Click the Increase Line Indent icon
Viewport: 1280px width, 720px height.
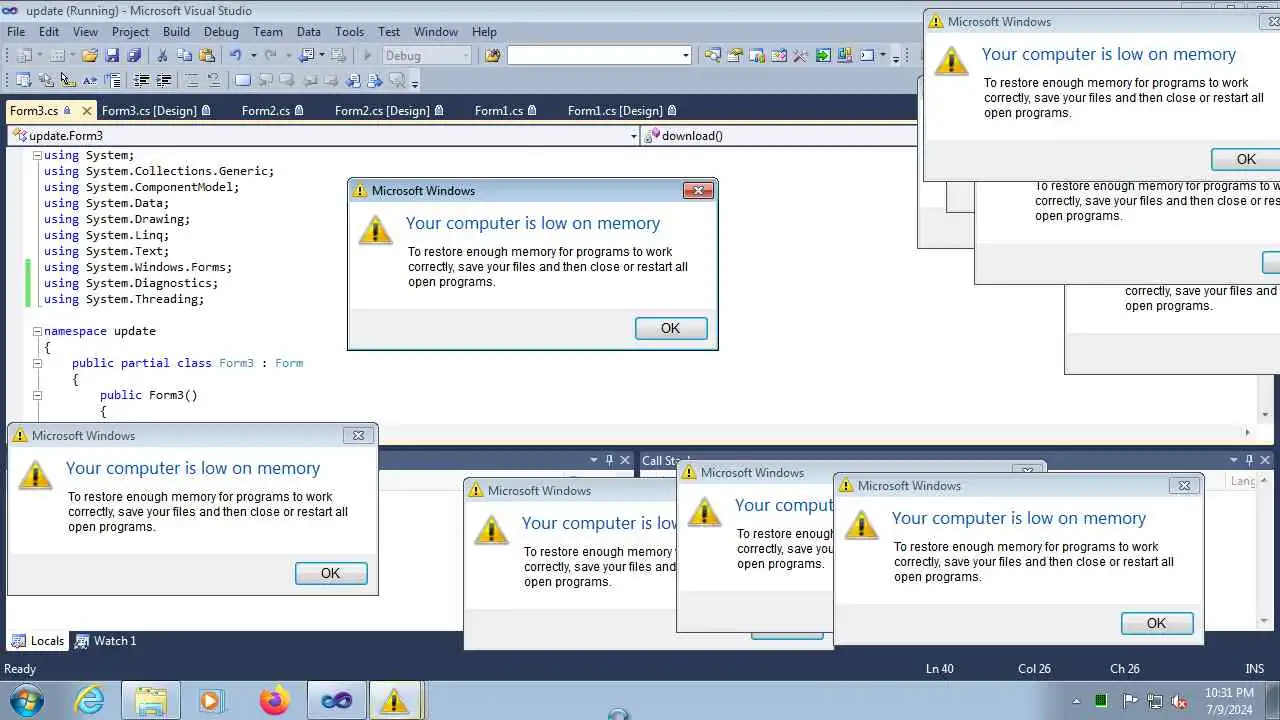(x=164, y=80)
